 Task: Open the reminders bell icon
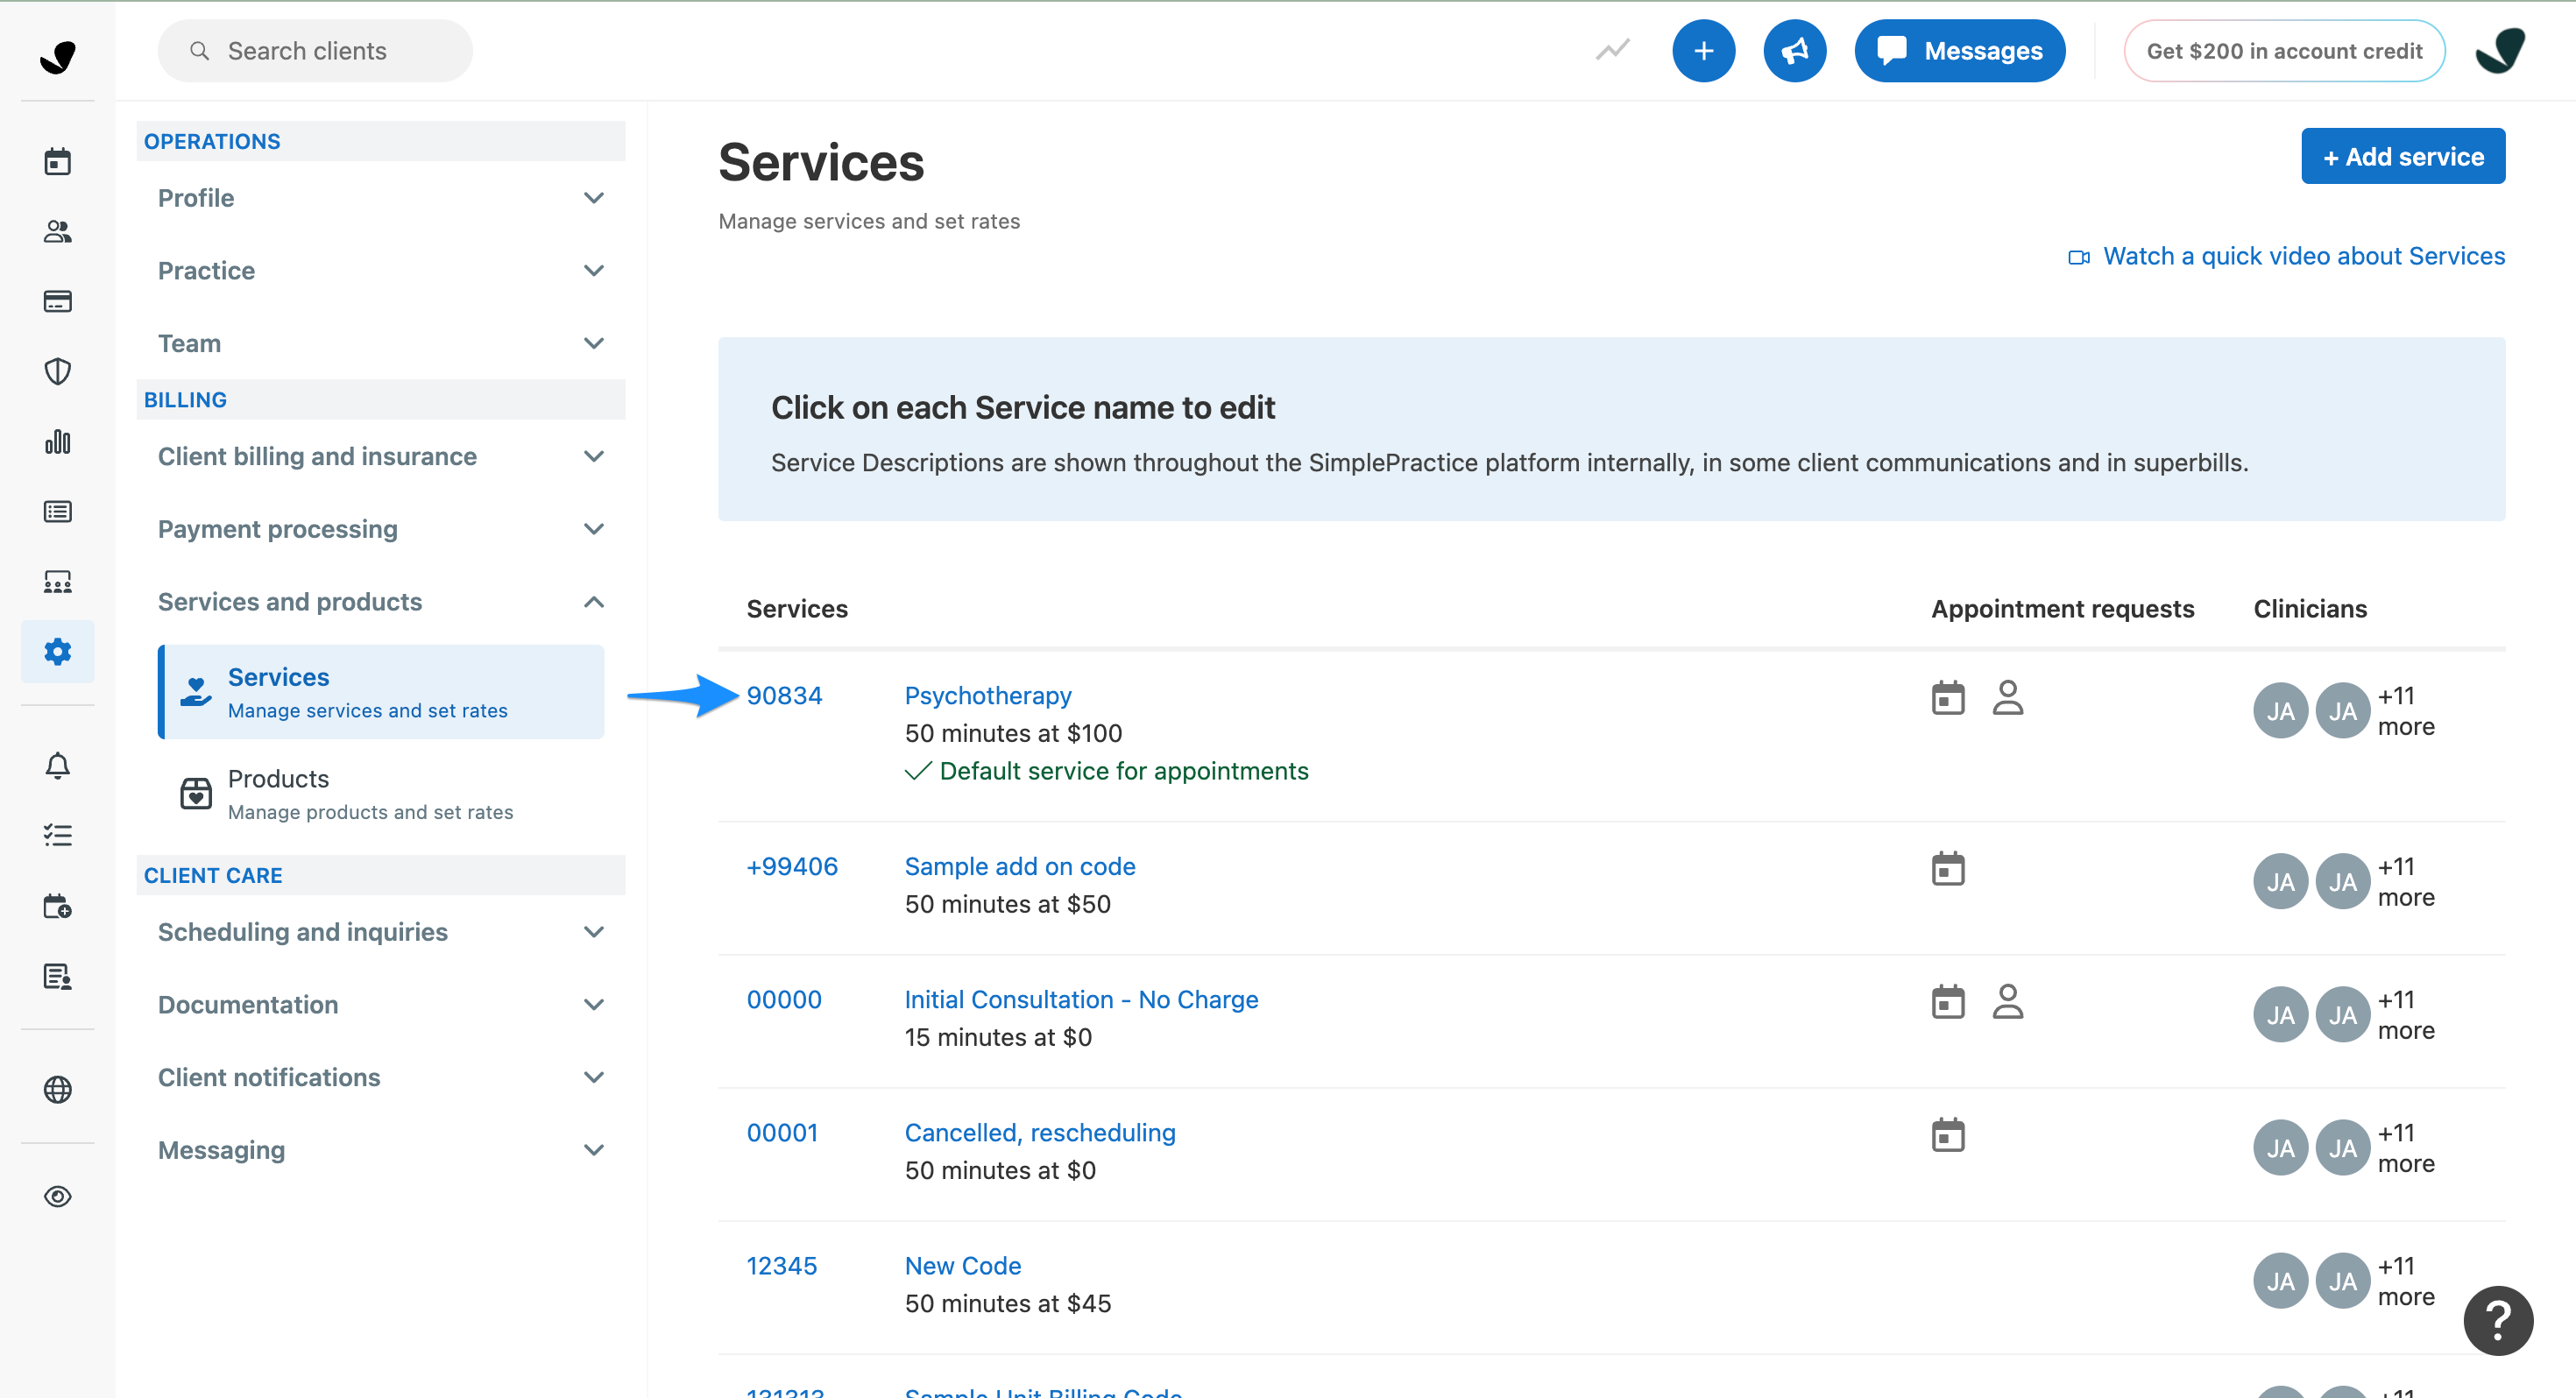pyautogui.click(x=57, y=765)
